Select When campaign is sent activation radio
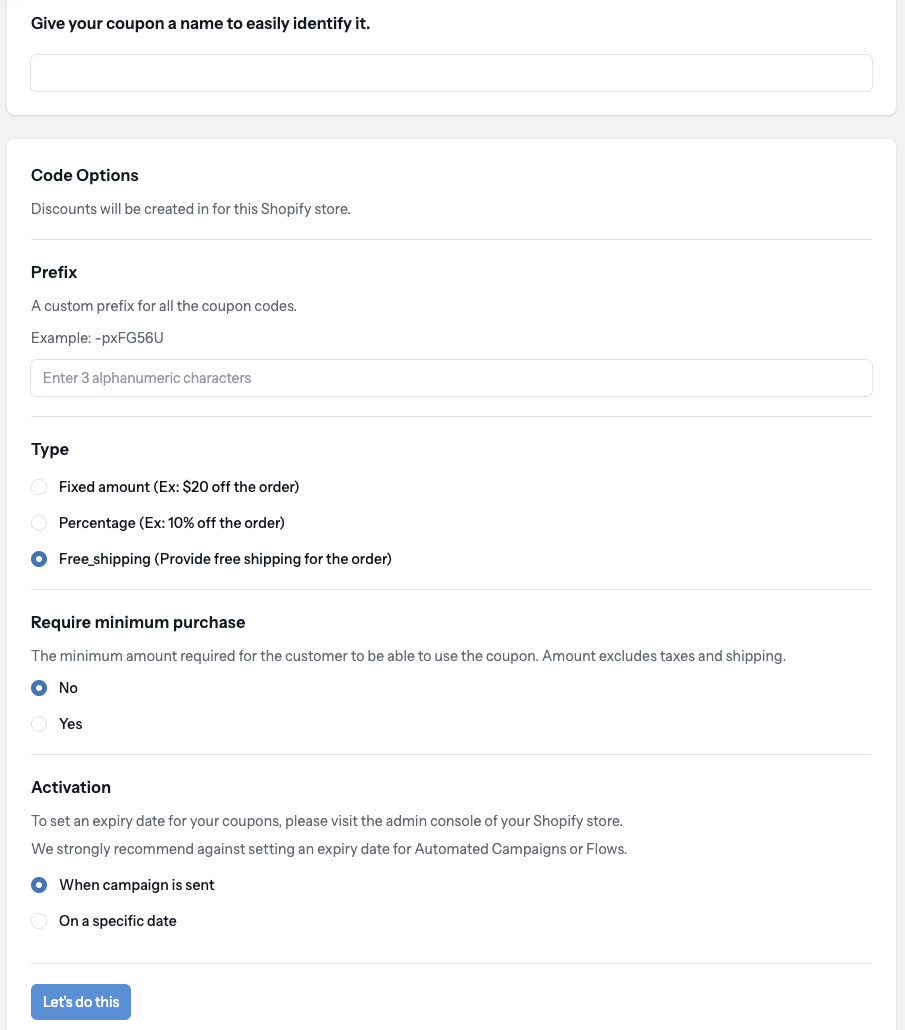 tap(39, 885)
